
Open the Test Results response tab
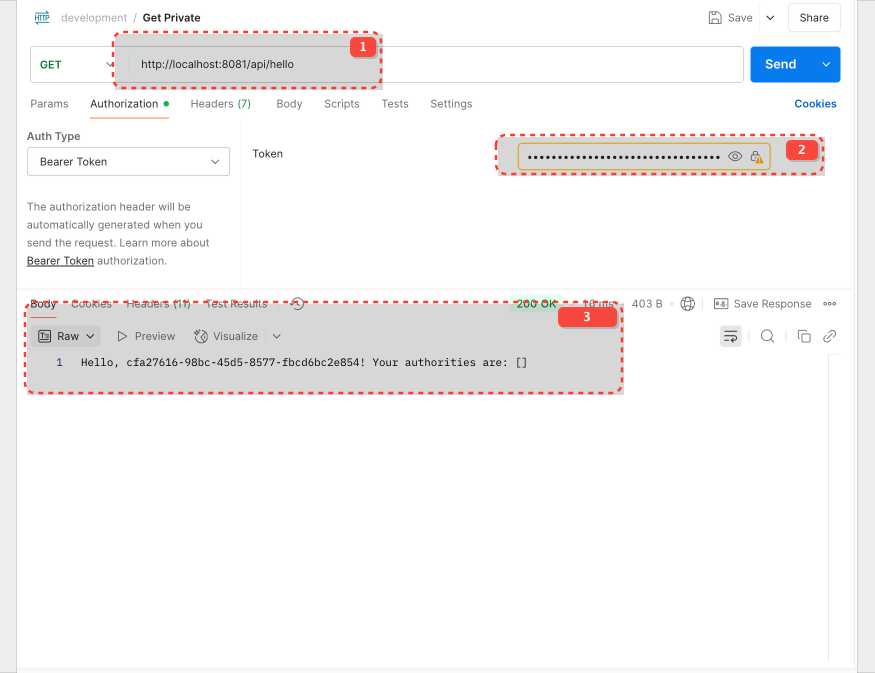(236, 303)
